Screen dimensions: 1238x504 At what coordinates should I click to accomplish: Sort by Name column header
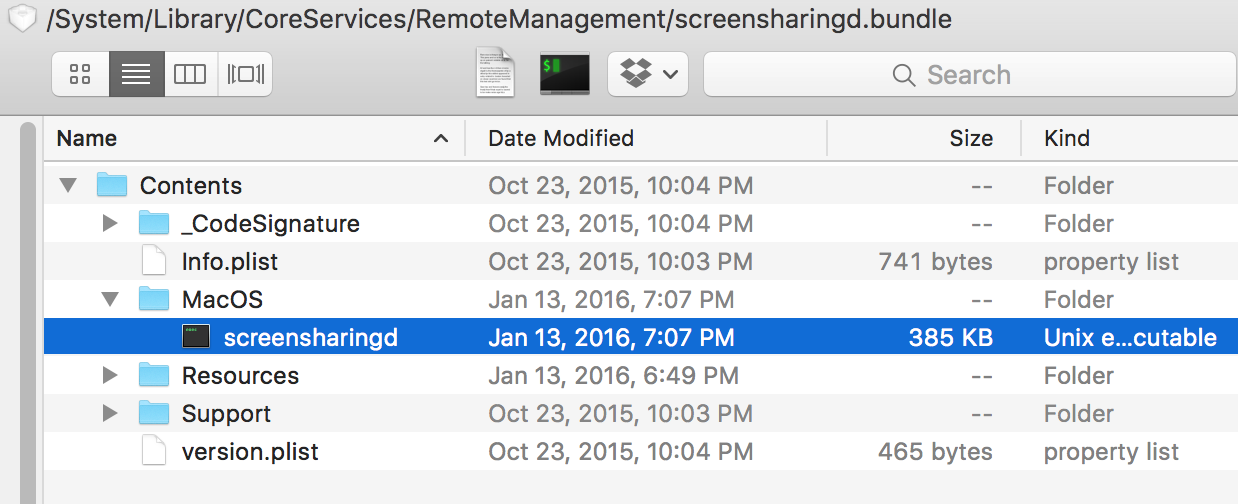(87, 138)
